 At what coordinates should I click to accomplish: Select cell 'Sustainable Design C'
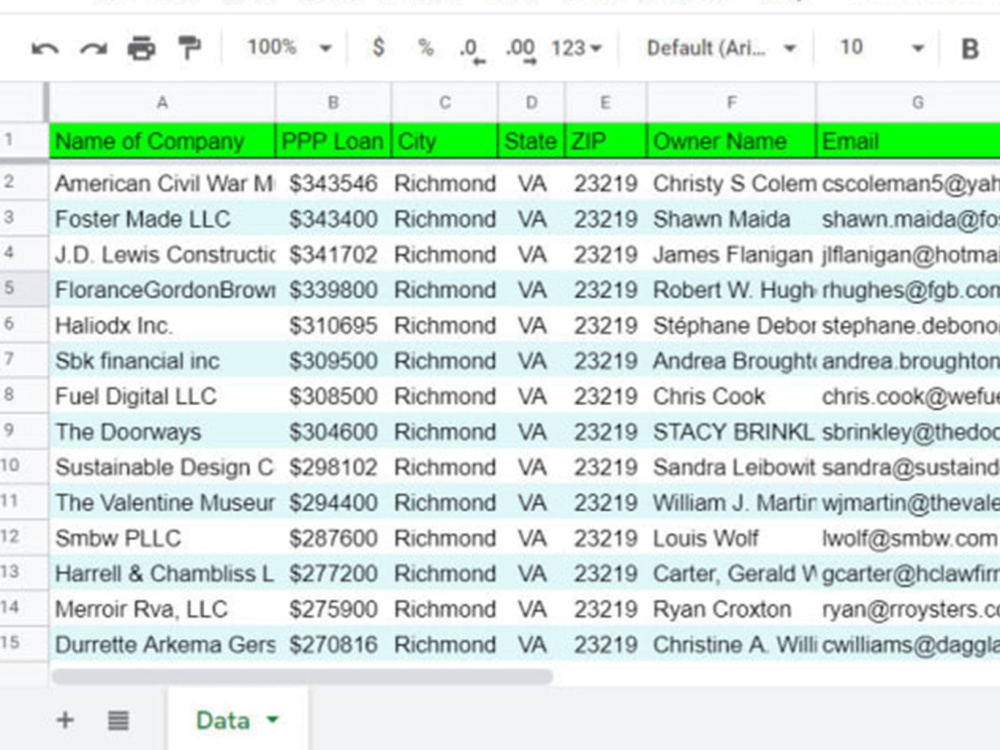pos(163,467)
